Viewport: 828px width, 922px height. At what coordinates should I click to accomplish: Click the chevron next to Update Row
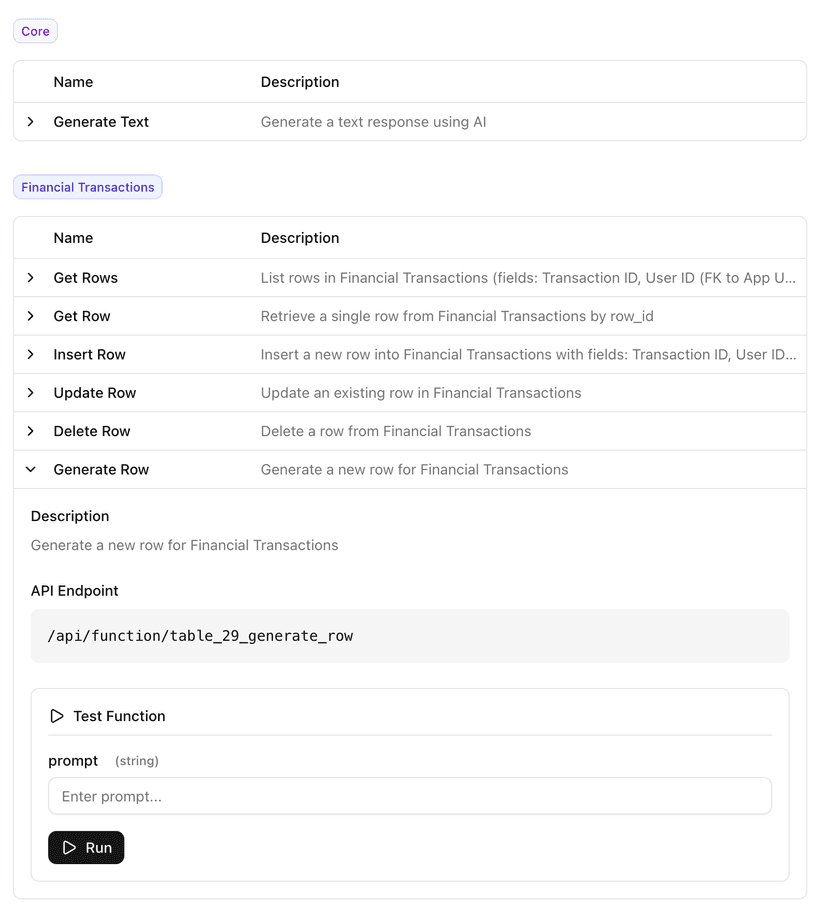click(x=30, y=393)
